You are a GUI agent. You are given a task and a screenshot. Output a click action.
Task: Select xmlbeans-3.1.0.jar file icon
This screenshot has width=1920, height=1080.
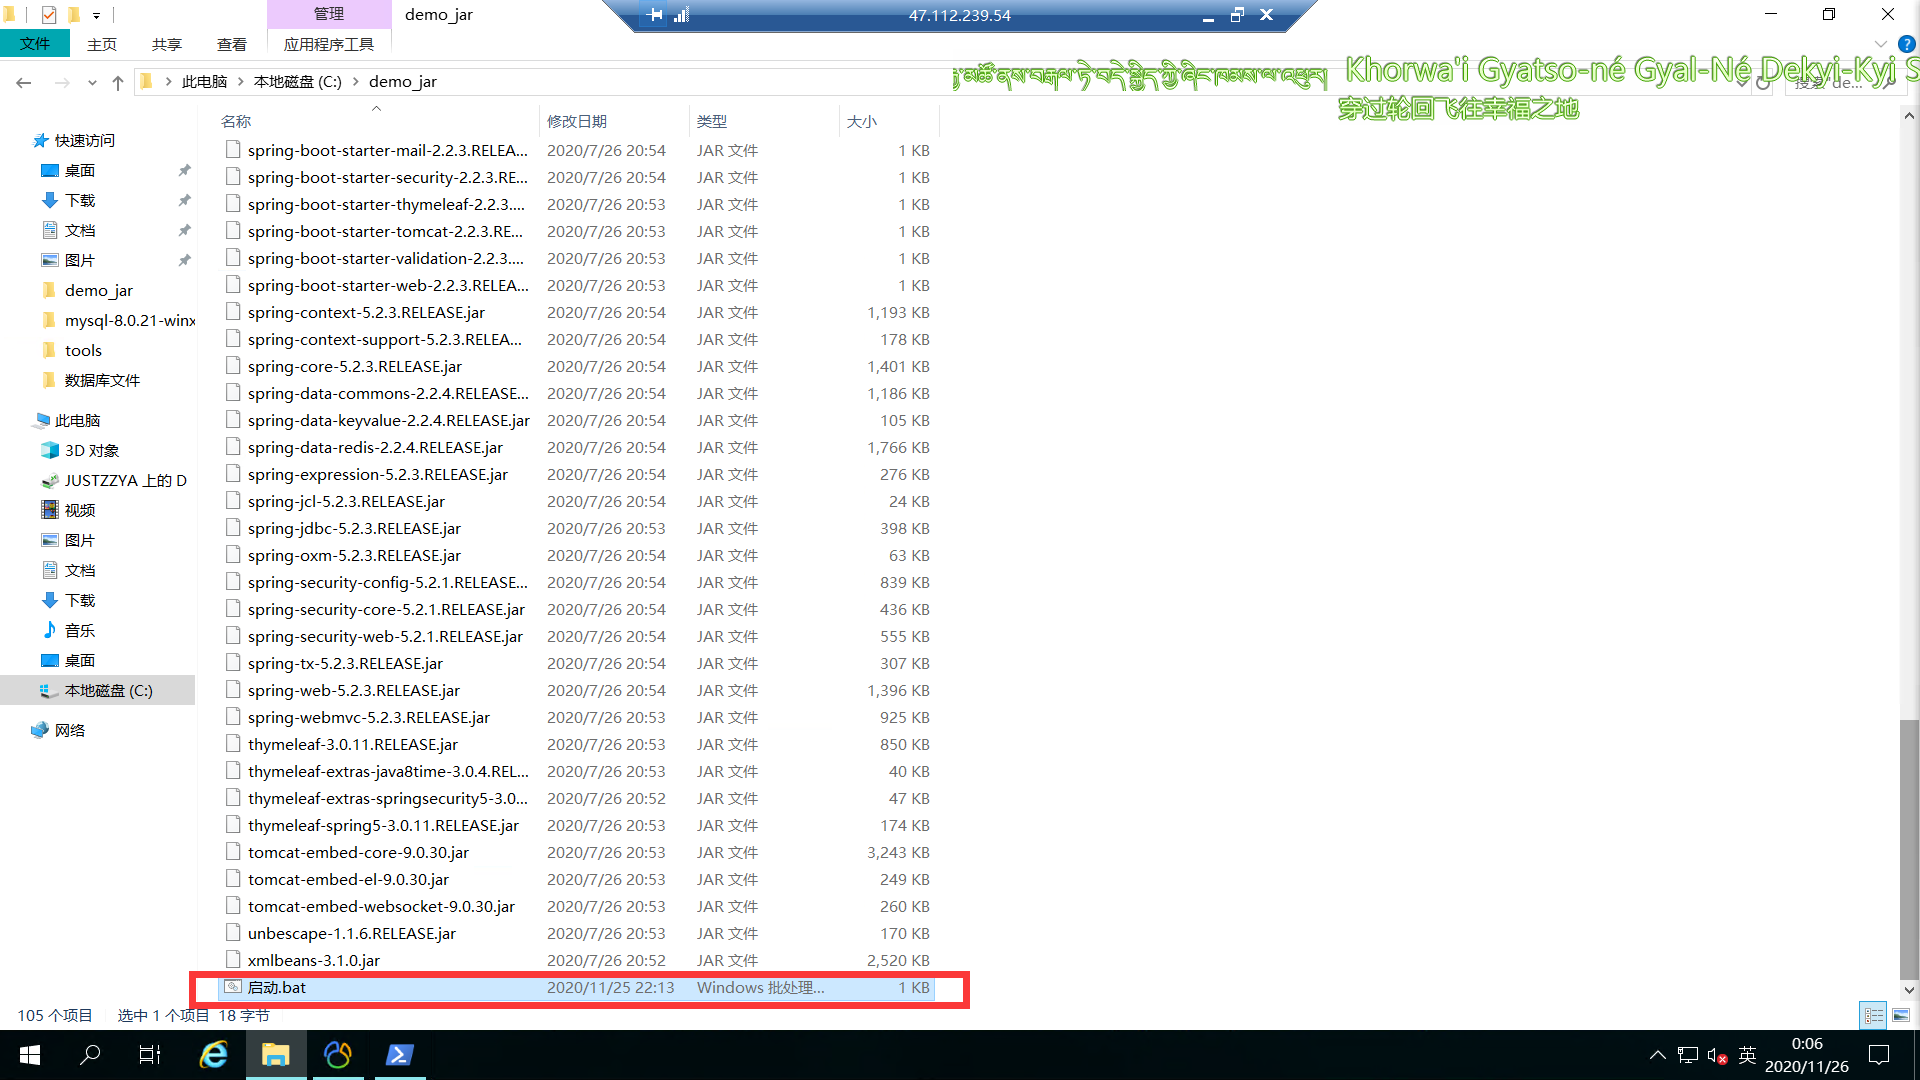click(233, 960)
